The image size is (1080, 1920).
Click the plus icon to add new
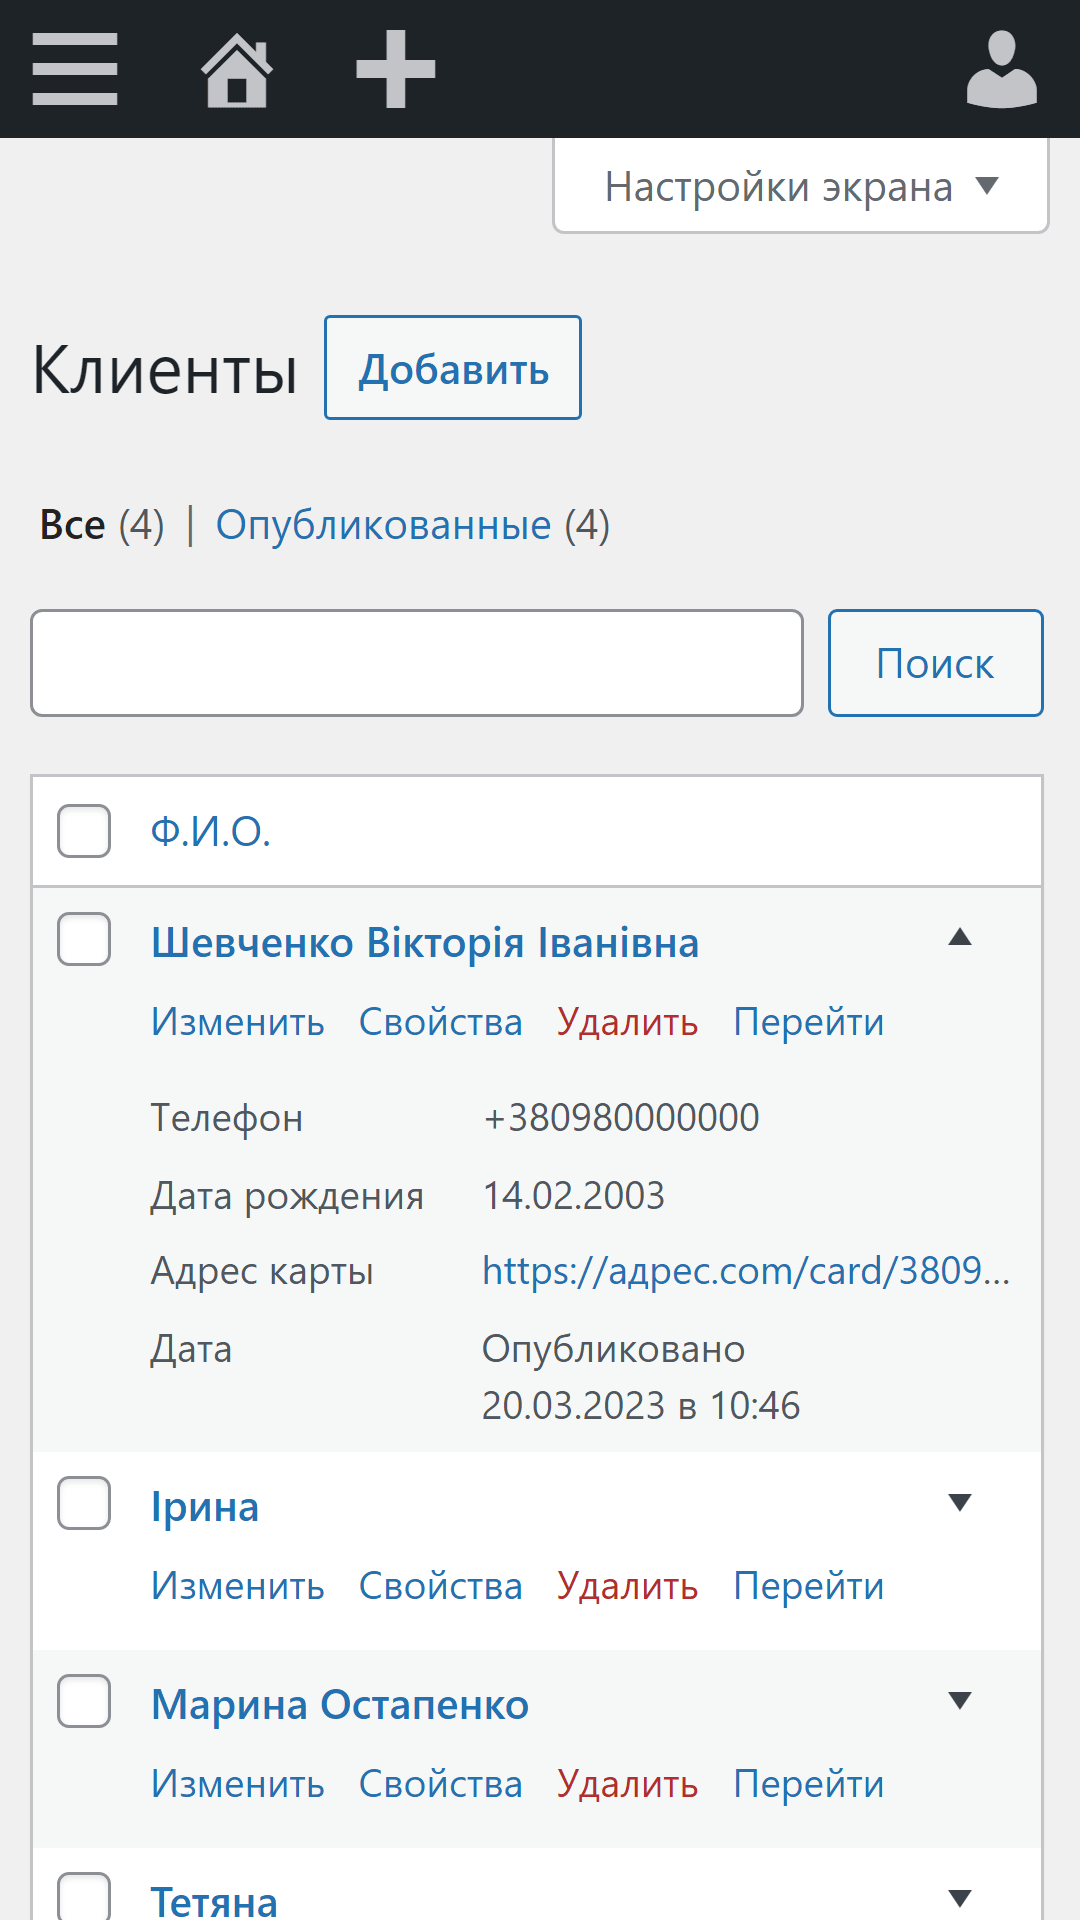396,69
